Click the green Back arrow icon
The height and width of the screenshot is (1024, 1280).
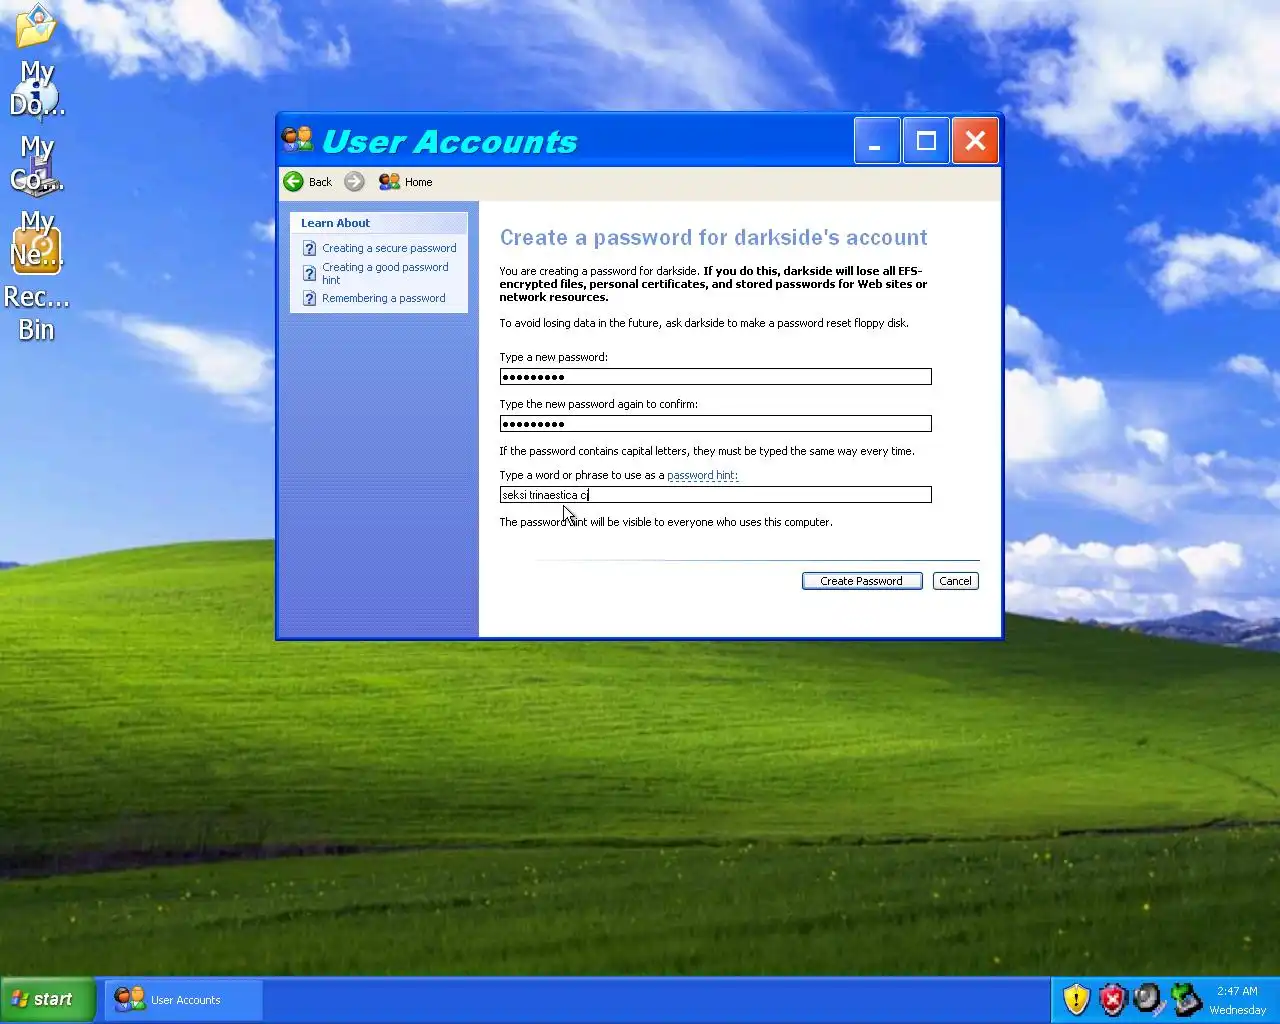click(x=293, y=182)
